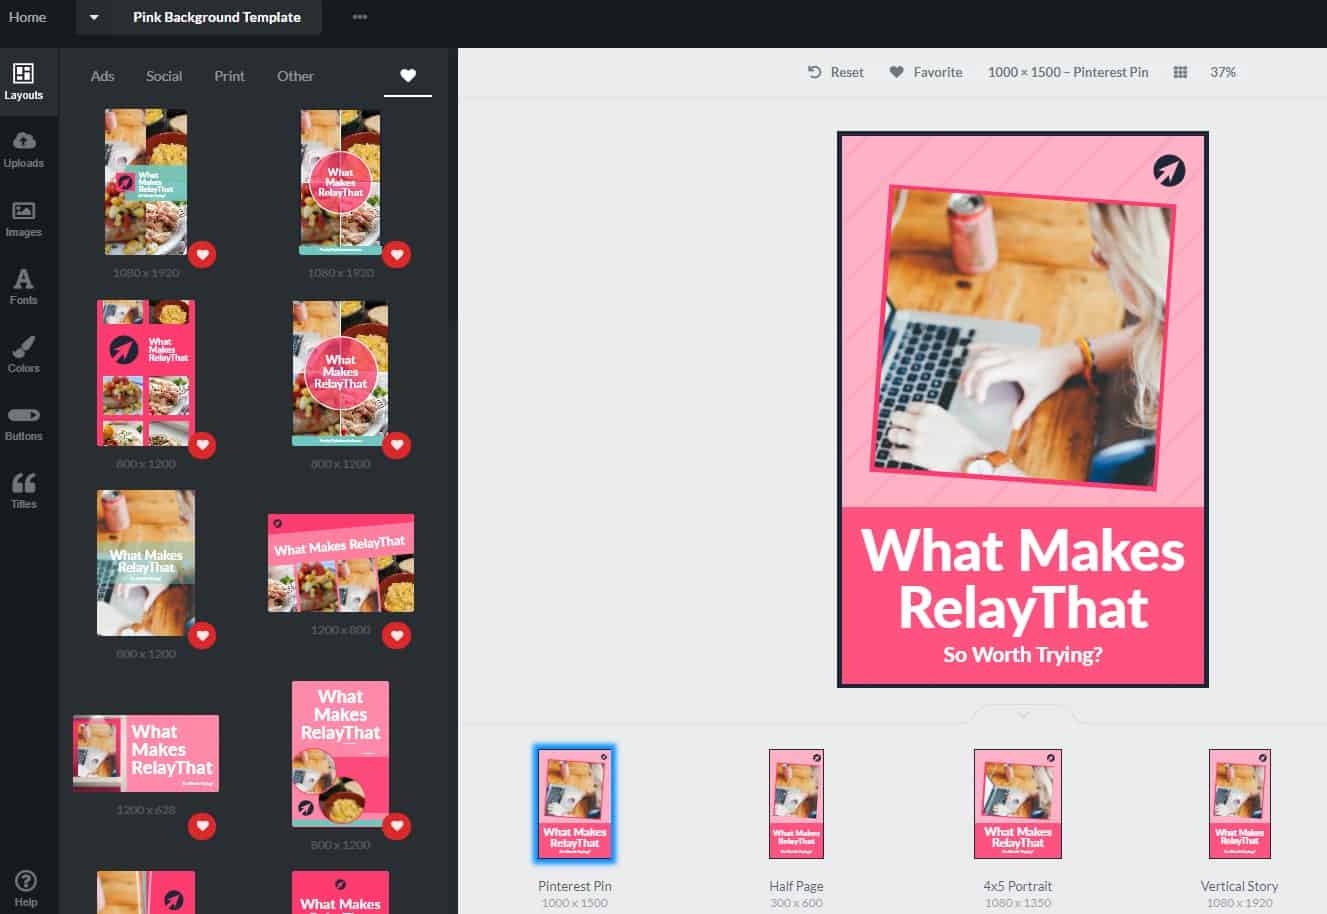Switch to the Other tab
Image resolution: width=1327 pixels, height=914 pixels.
tap(295, 76)
